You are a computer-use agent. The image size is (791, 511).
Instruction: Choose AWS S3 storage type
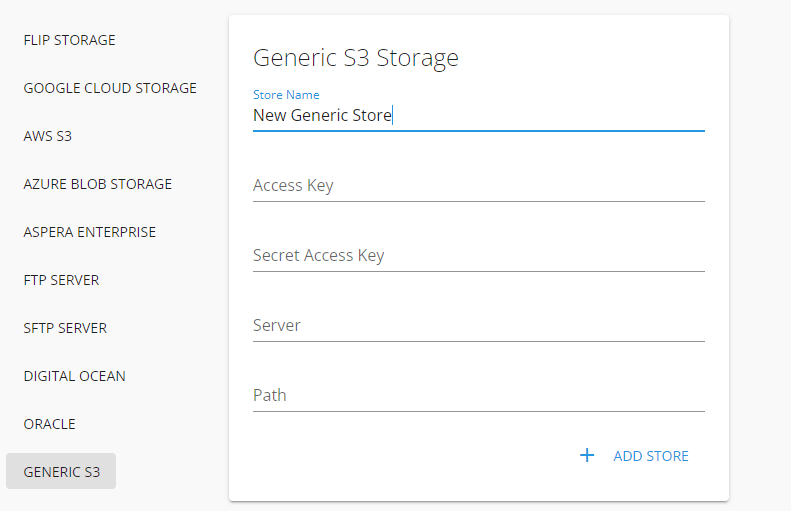click(48, 136)
